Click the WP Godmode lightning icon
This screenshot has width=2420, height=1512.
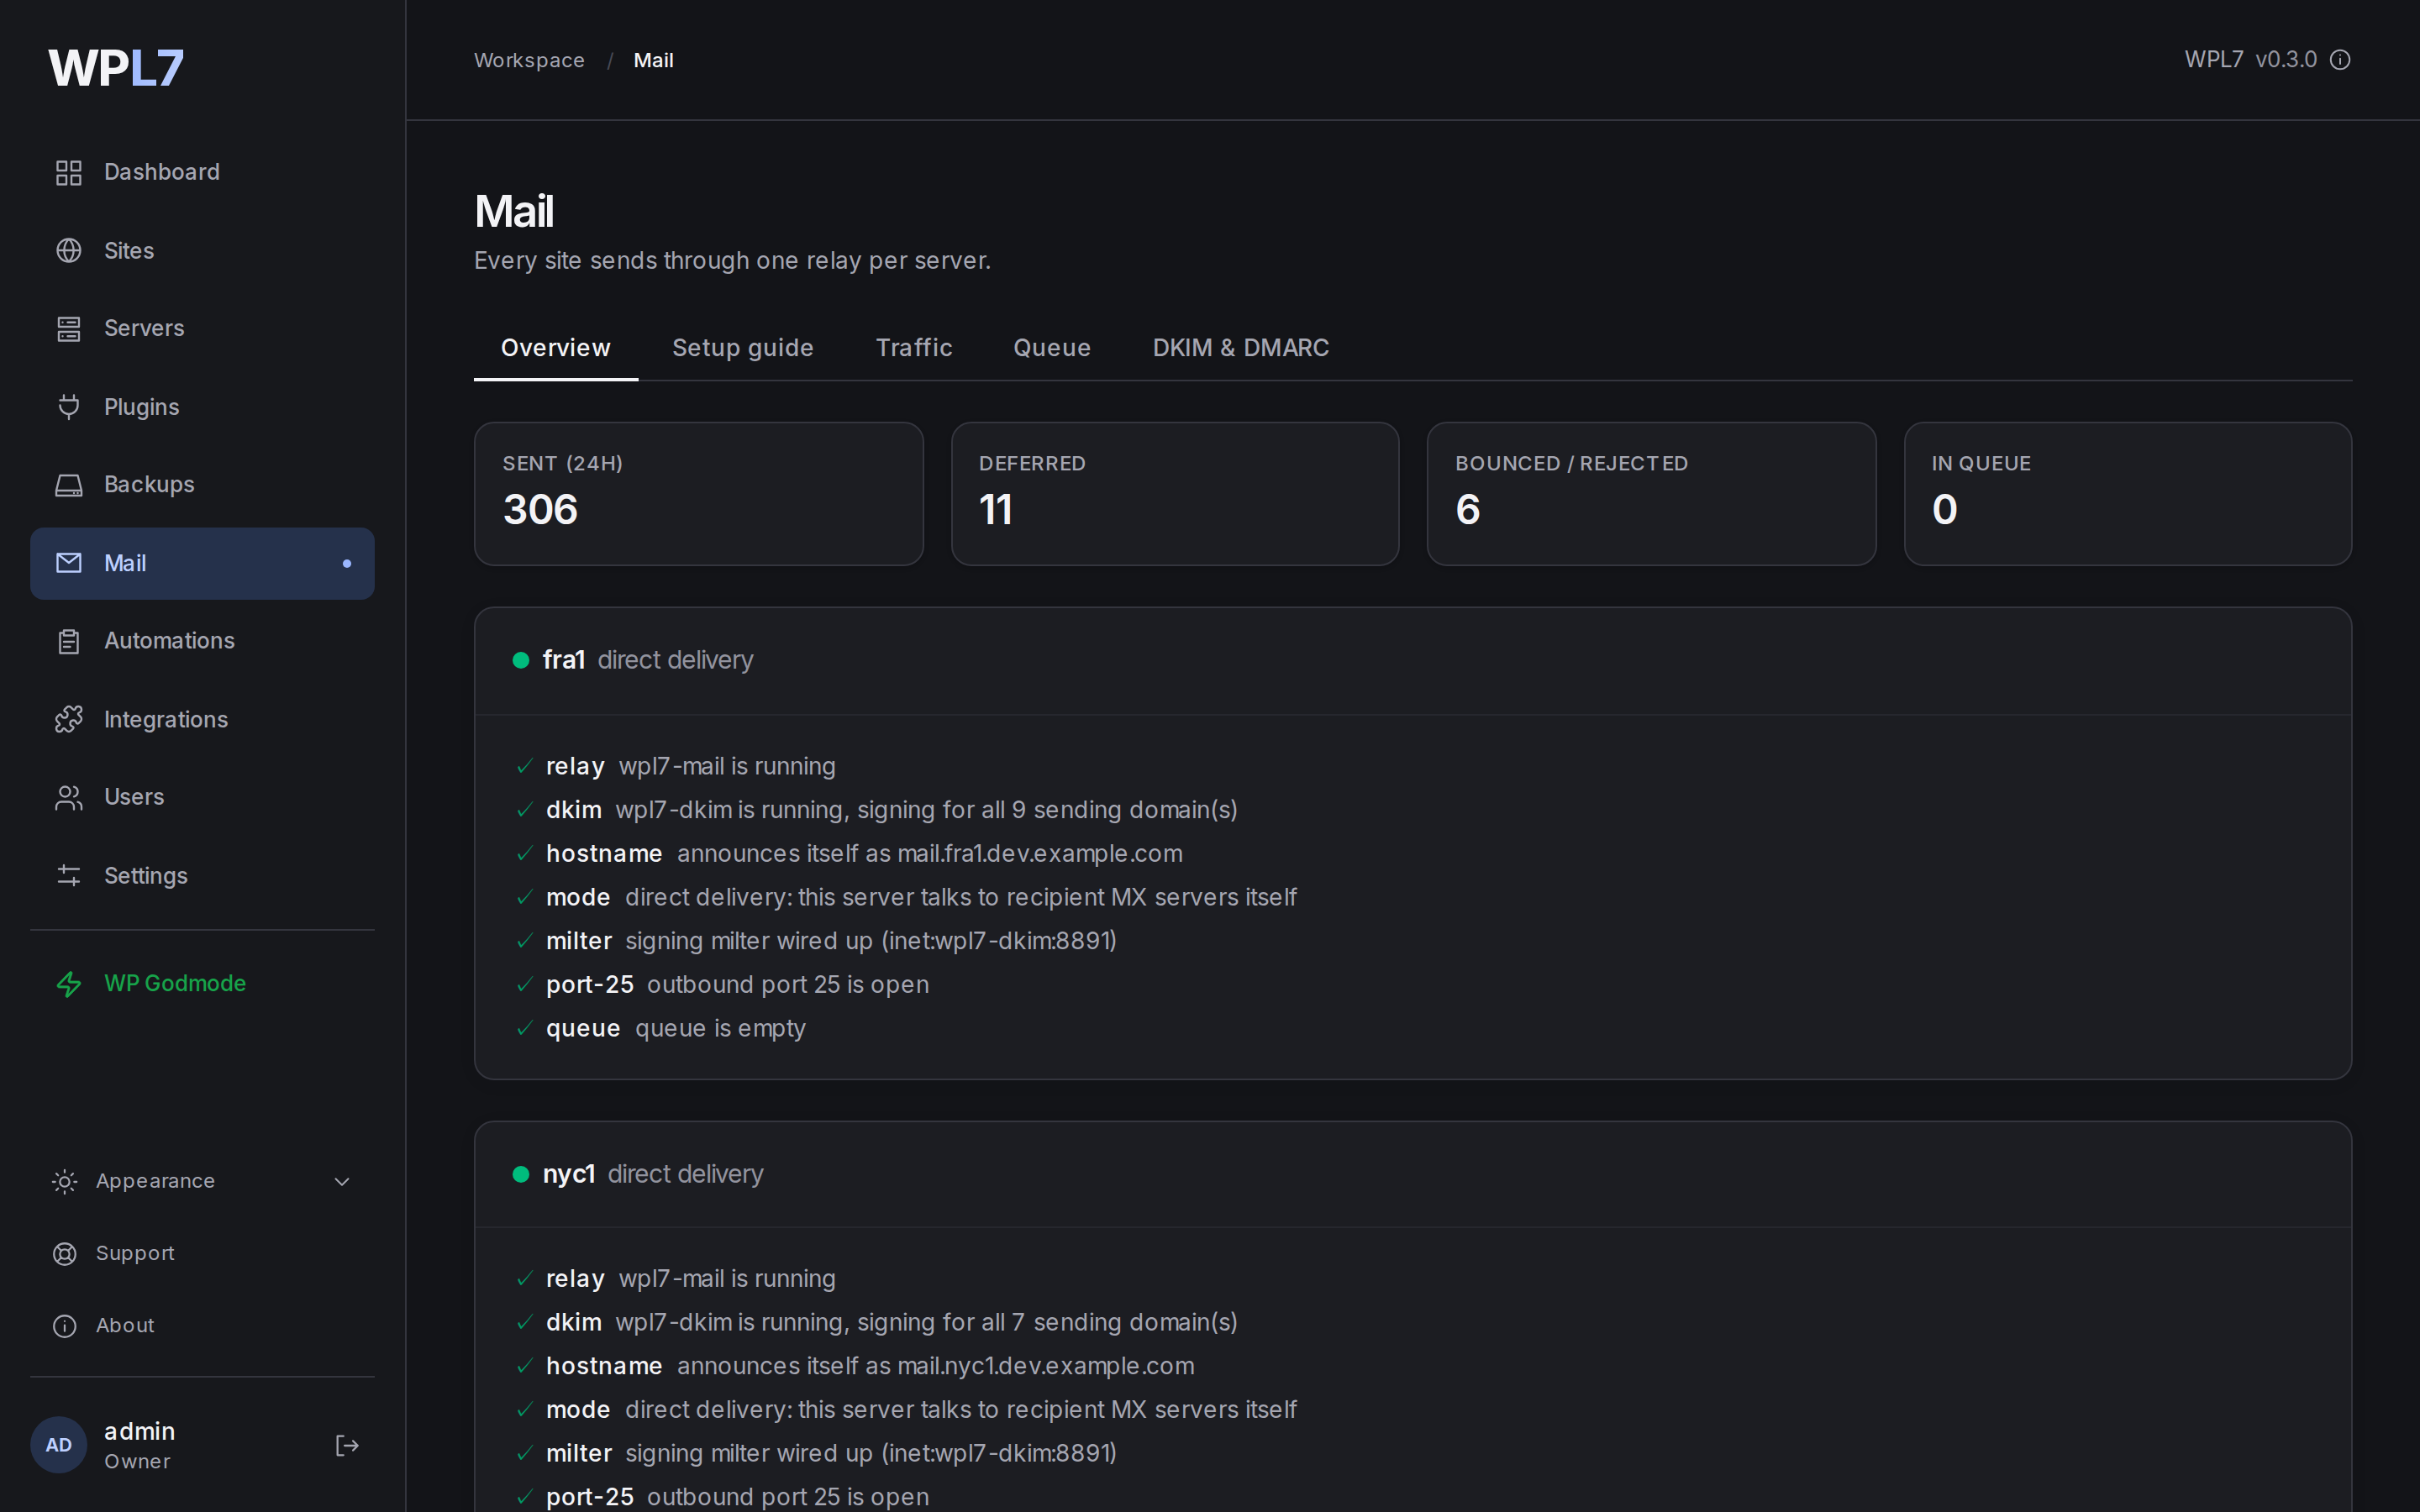pos(68,984)
